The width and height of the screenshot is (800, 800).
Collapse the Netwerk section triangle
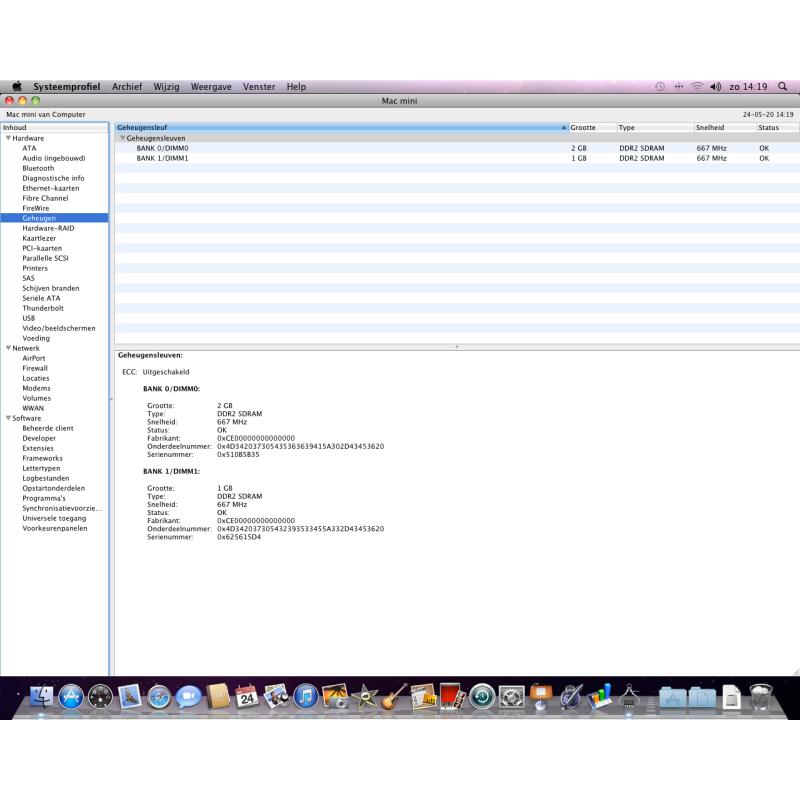tap(8, 348)
